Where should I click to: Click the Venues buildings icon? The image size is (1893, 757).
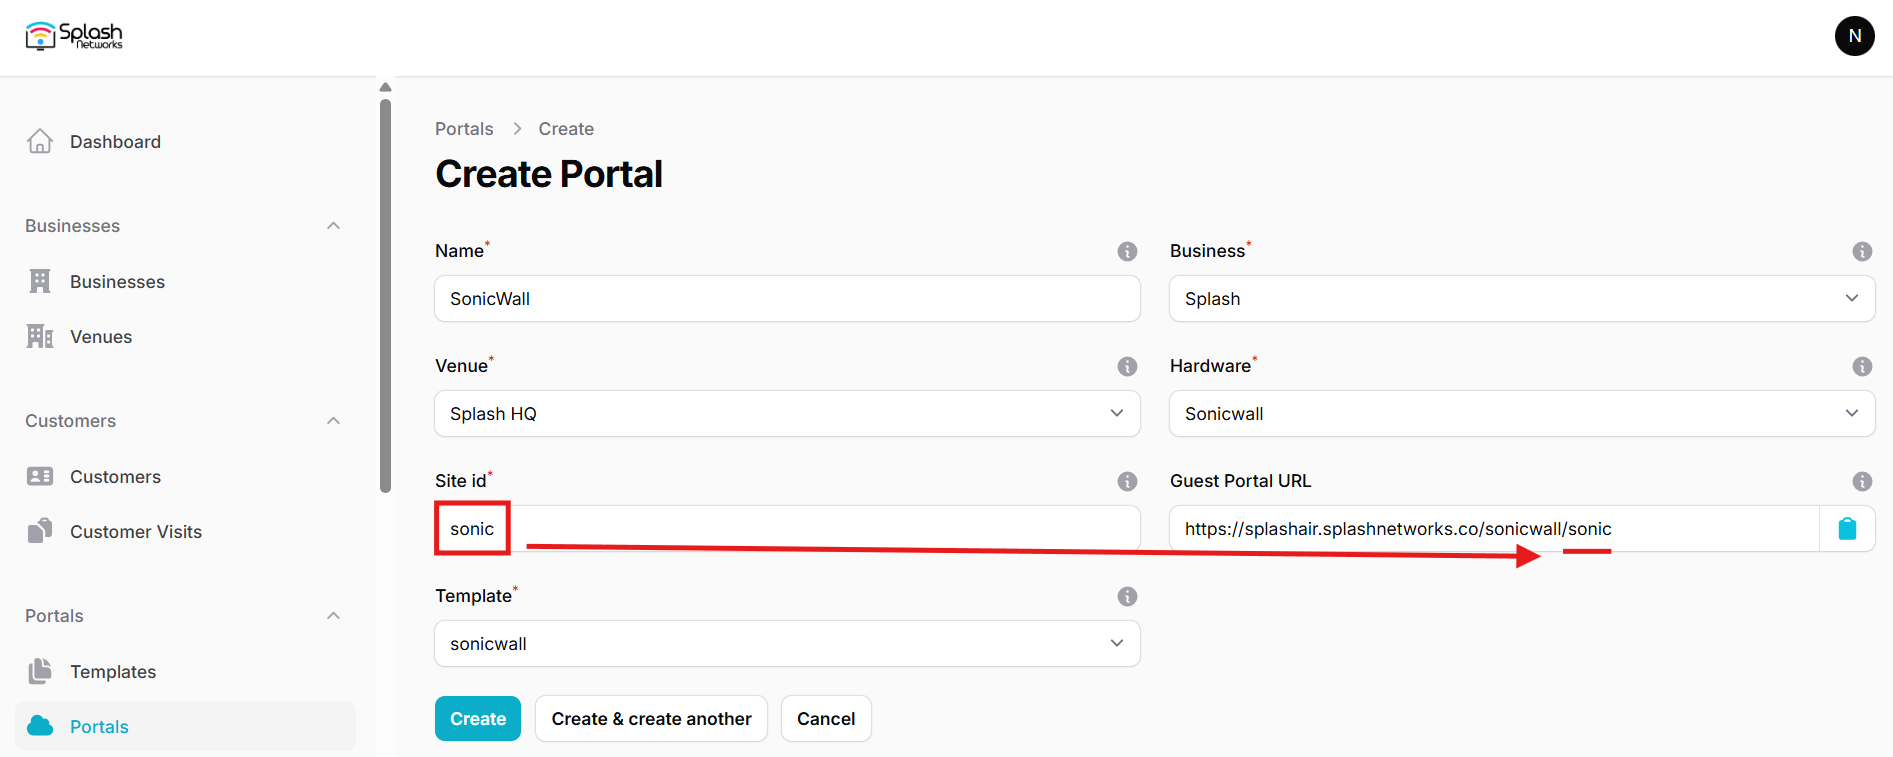pos(40,336)
